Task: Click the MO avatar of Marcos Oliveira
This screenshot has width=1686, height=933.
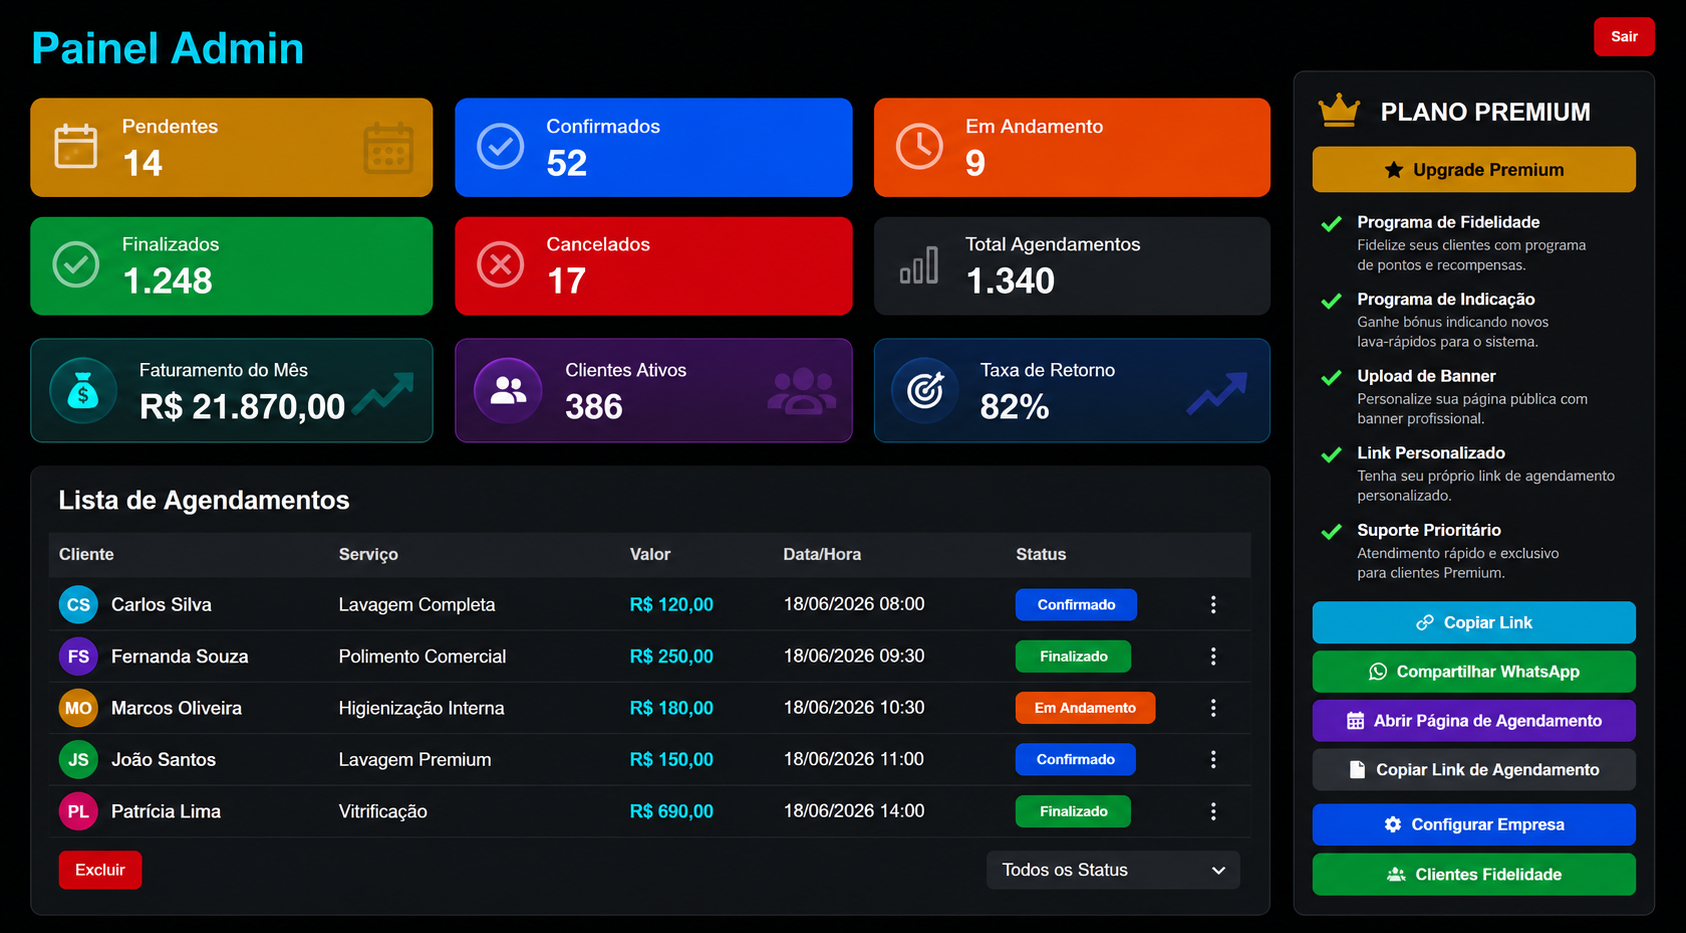Action: pyautogui.click(x=78, y=708)
